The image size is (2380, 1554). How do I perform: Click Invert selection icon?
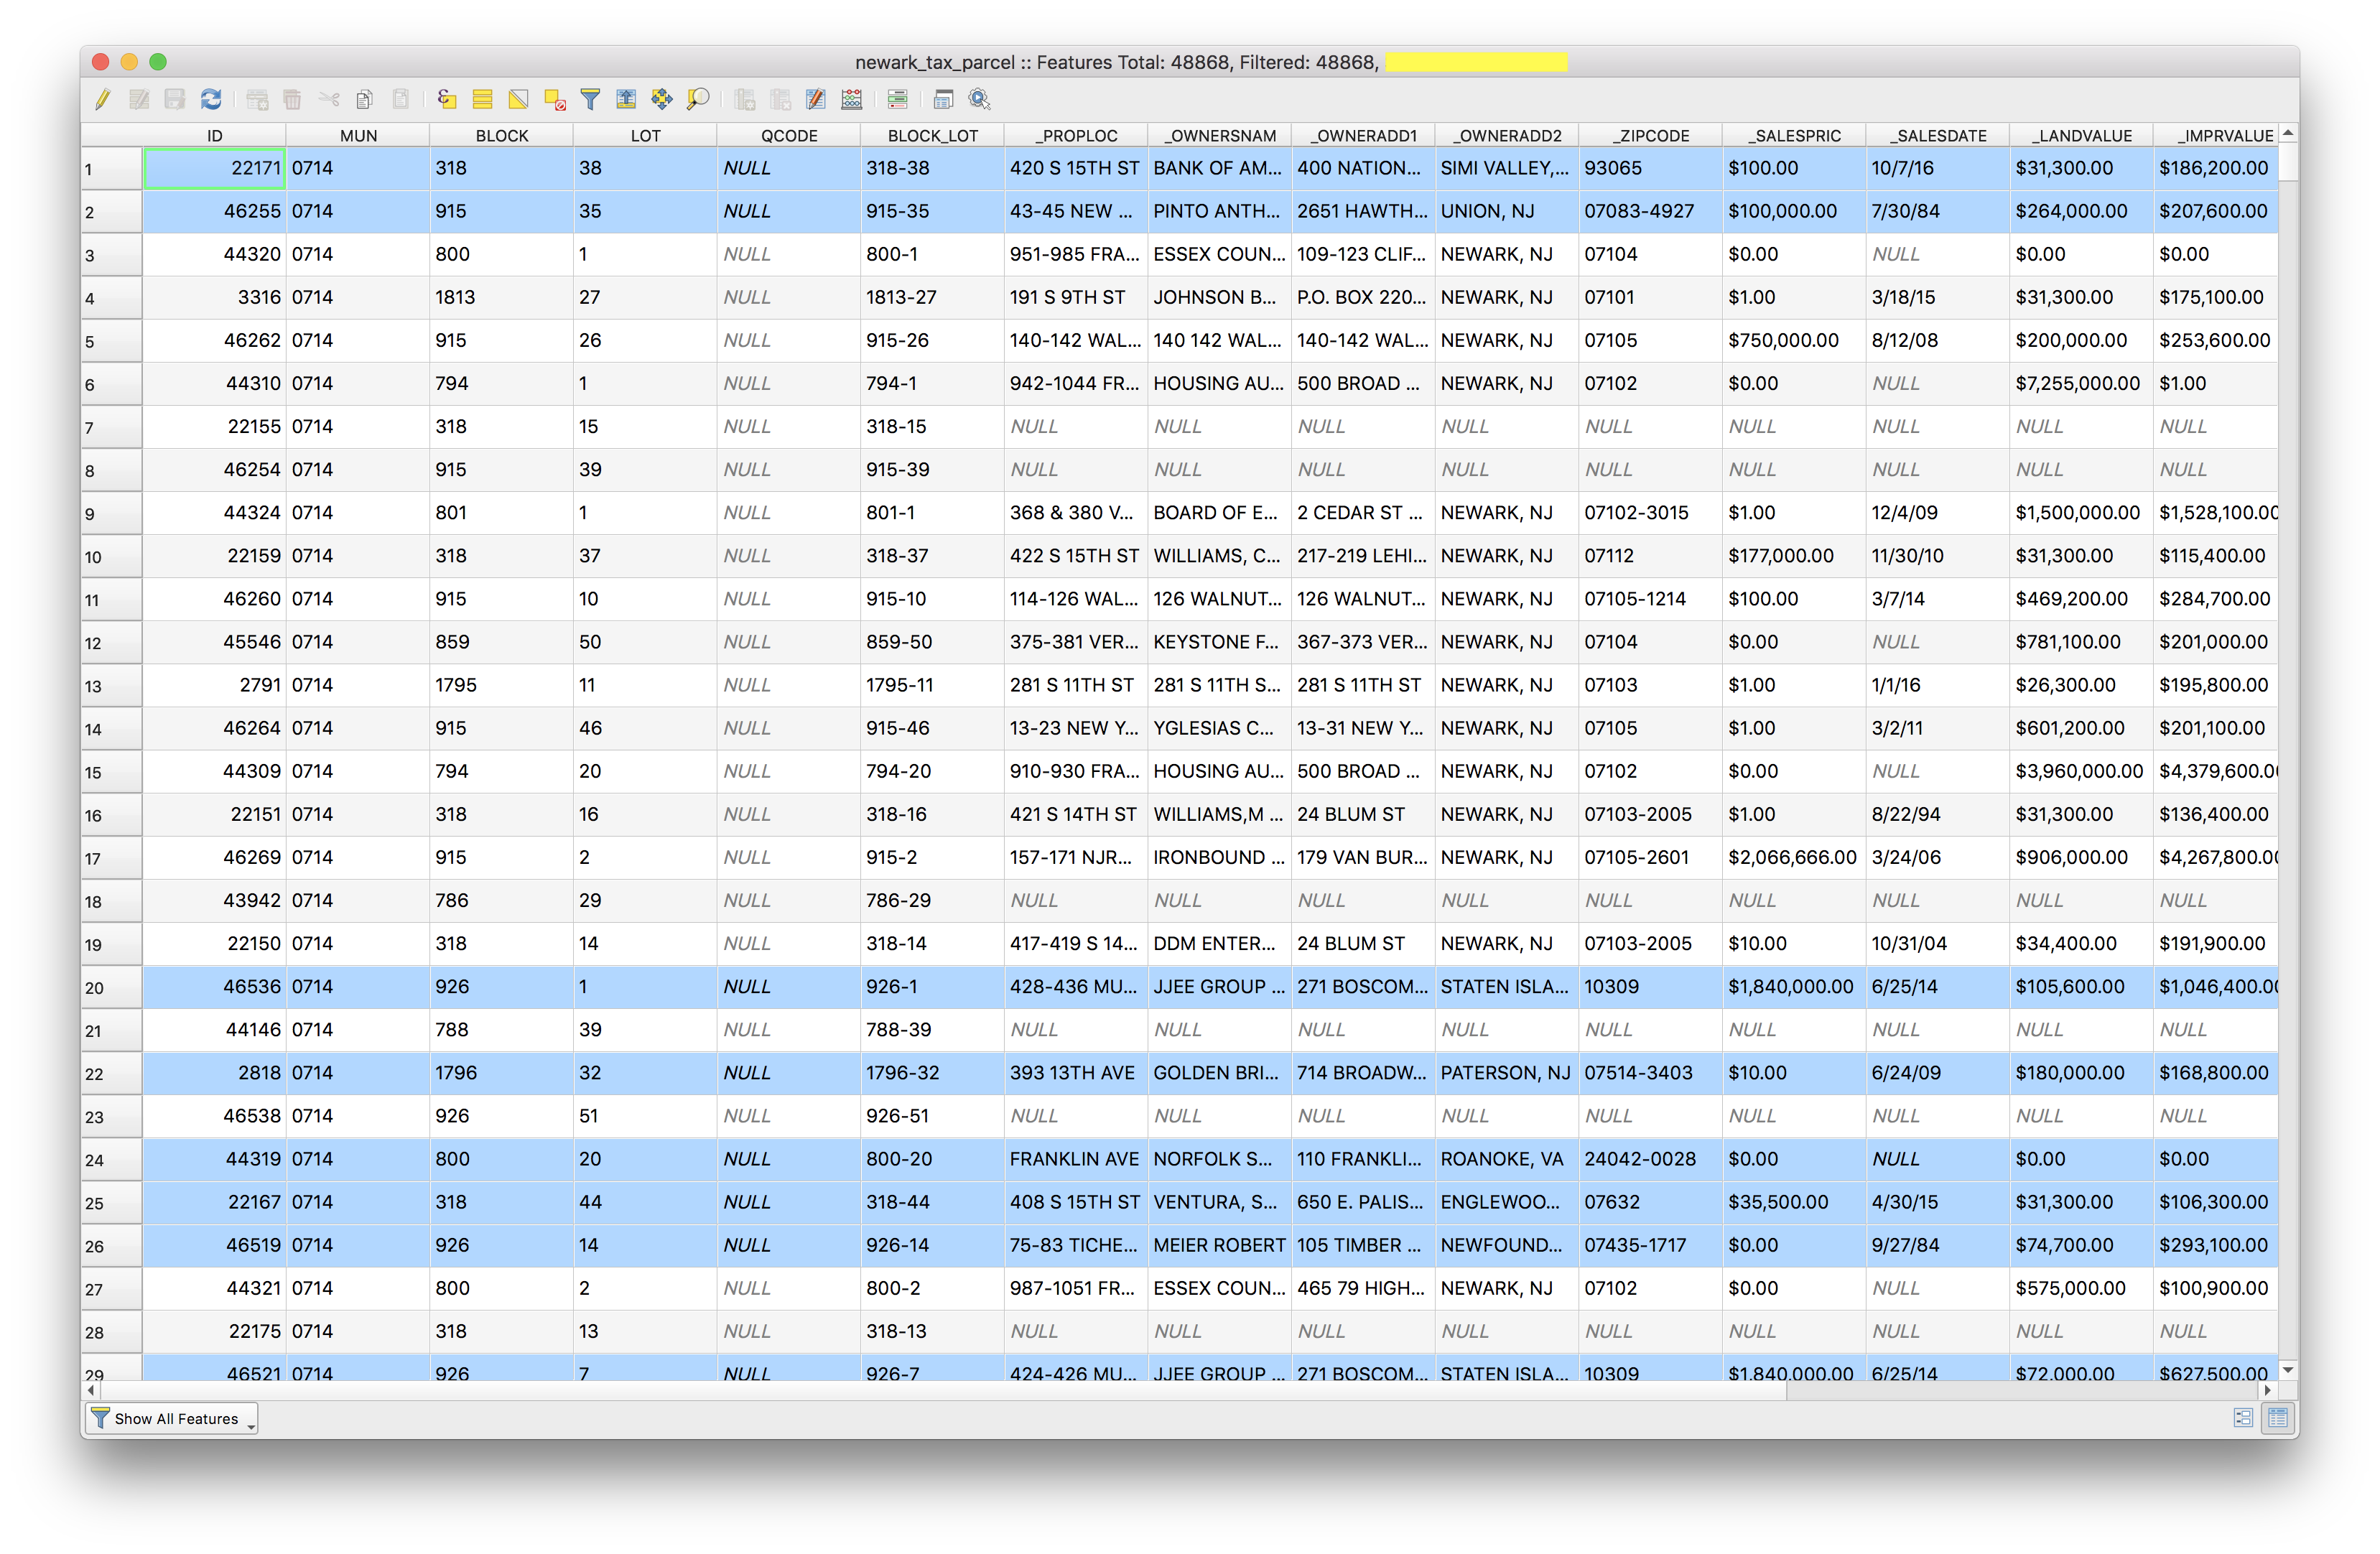(518, 99)
